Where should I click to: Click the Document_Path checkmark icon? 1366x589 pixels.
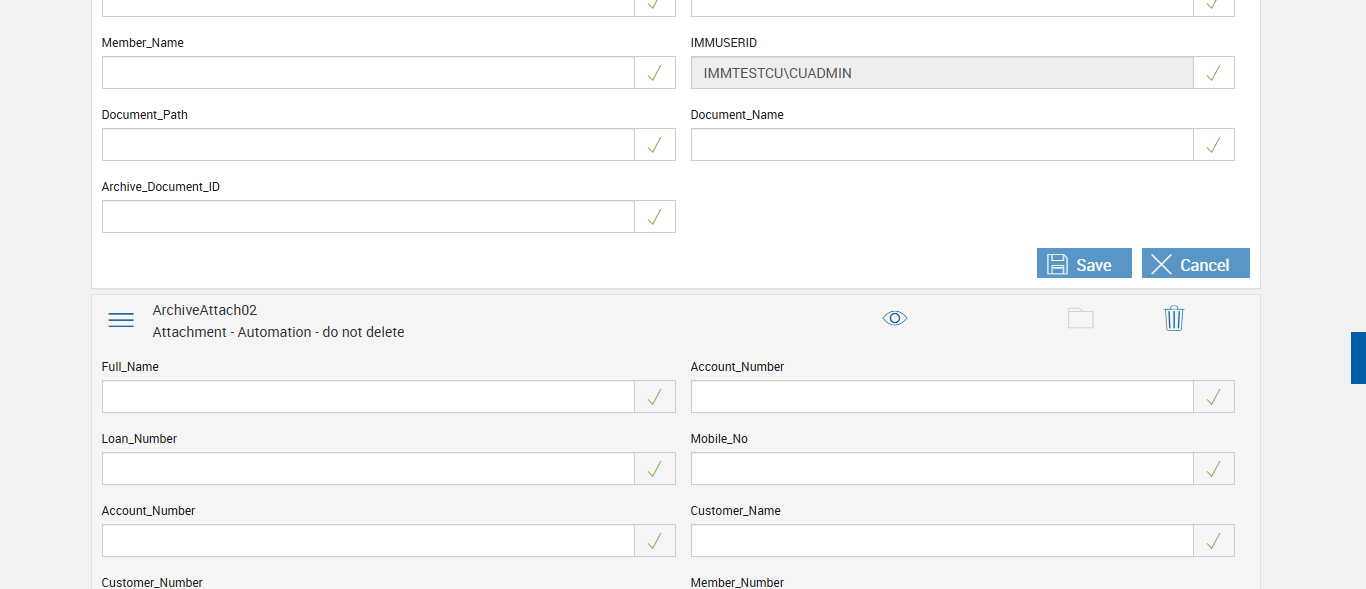coord(655,145)
